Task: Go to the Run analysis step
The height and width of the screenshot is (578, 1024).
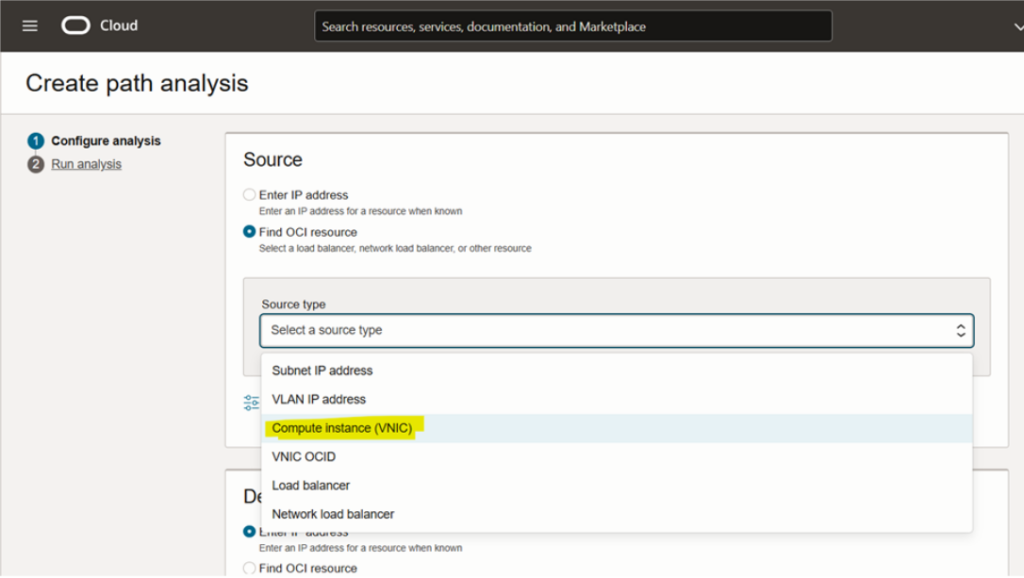Action: (x=86, y=164)
